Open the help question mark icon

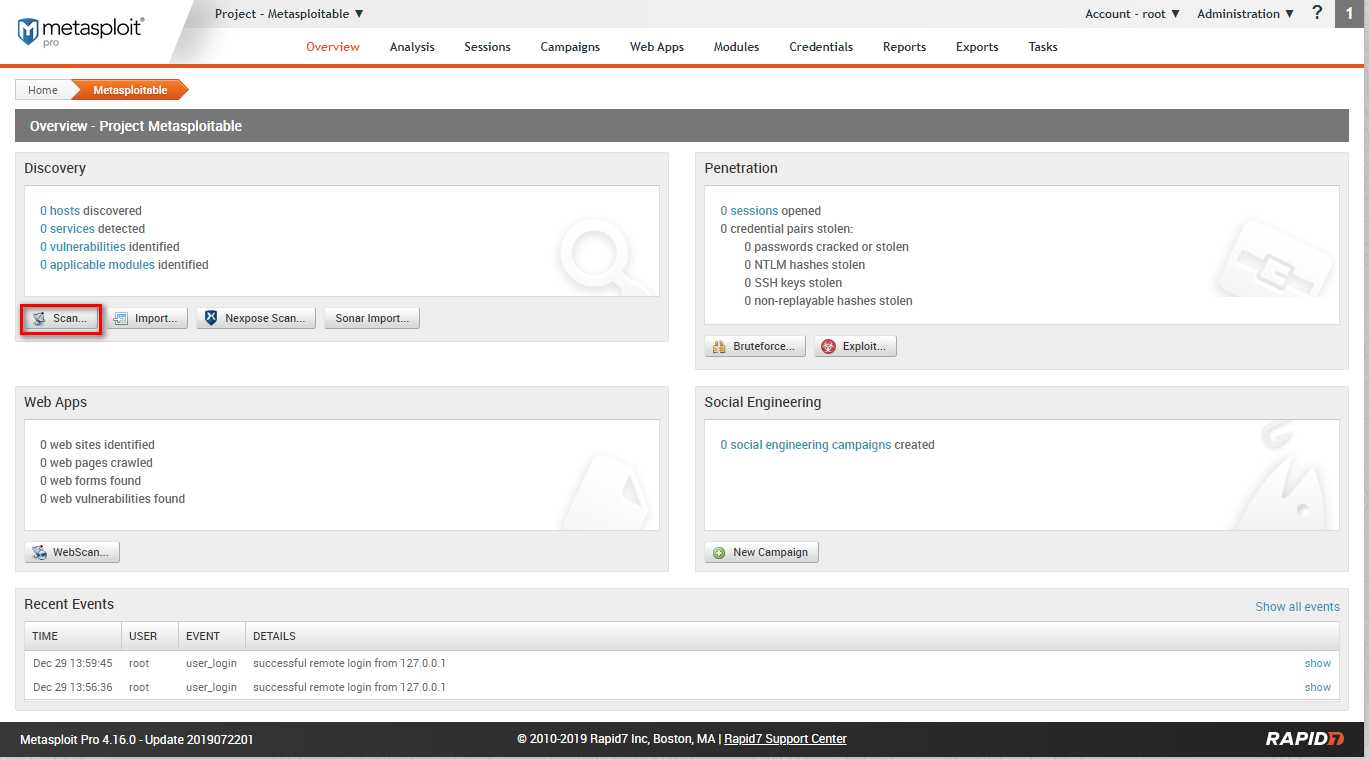tap(1317, 13)
